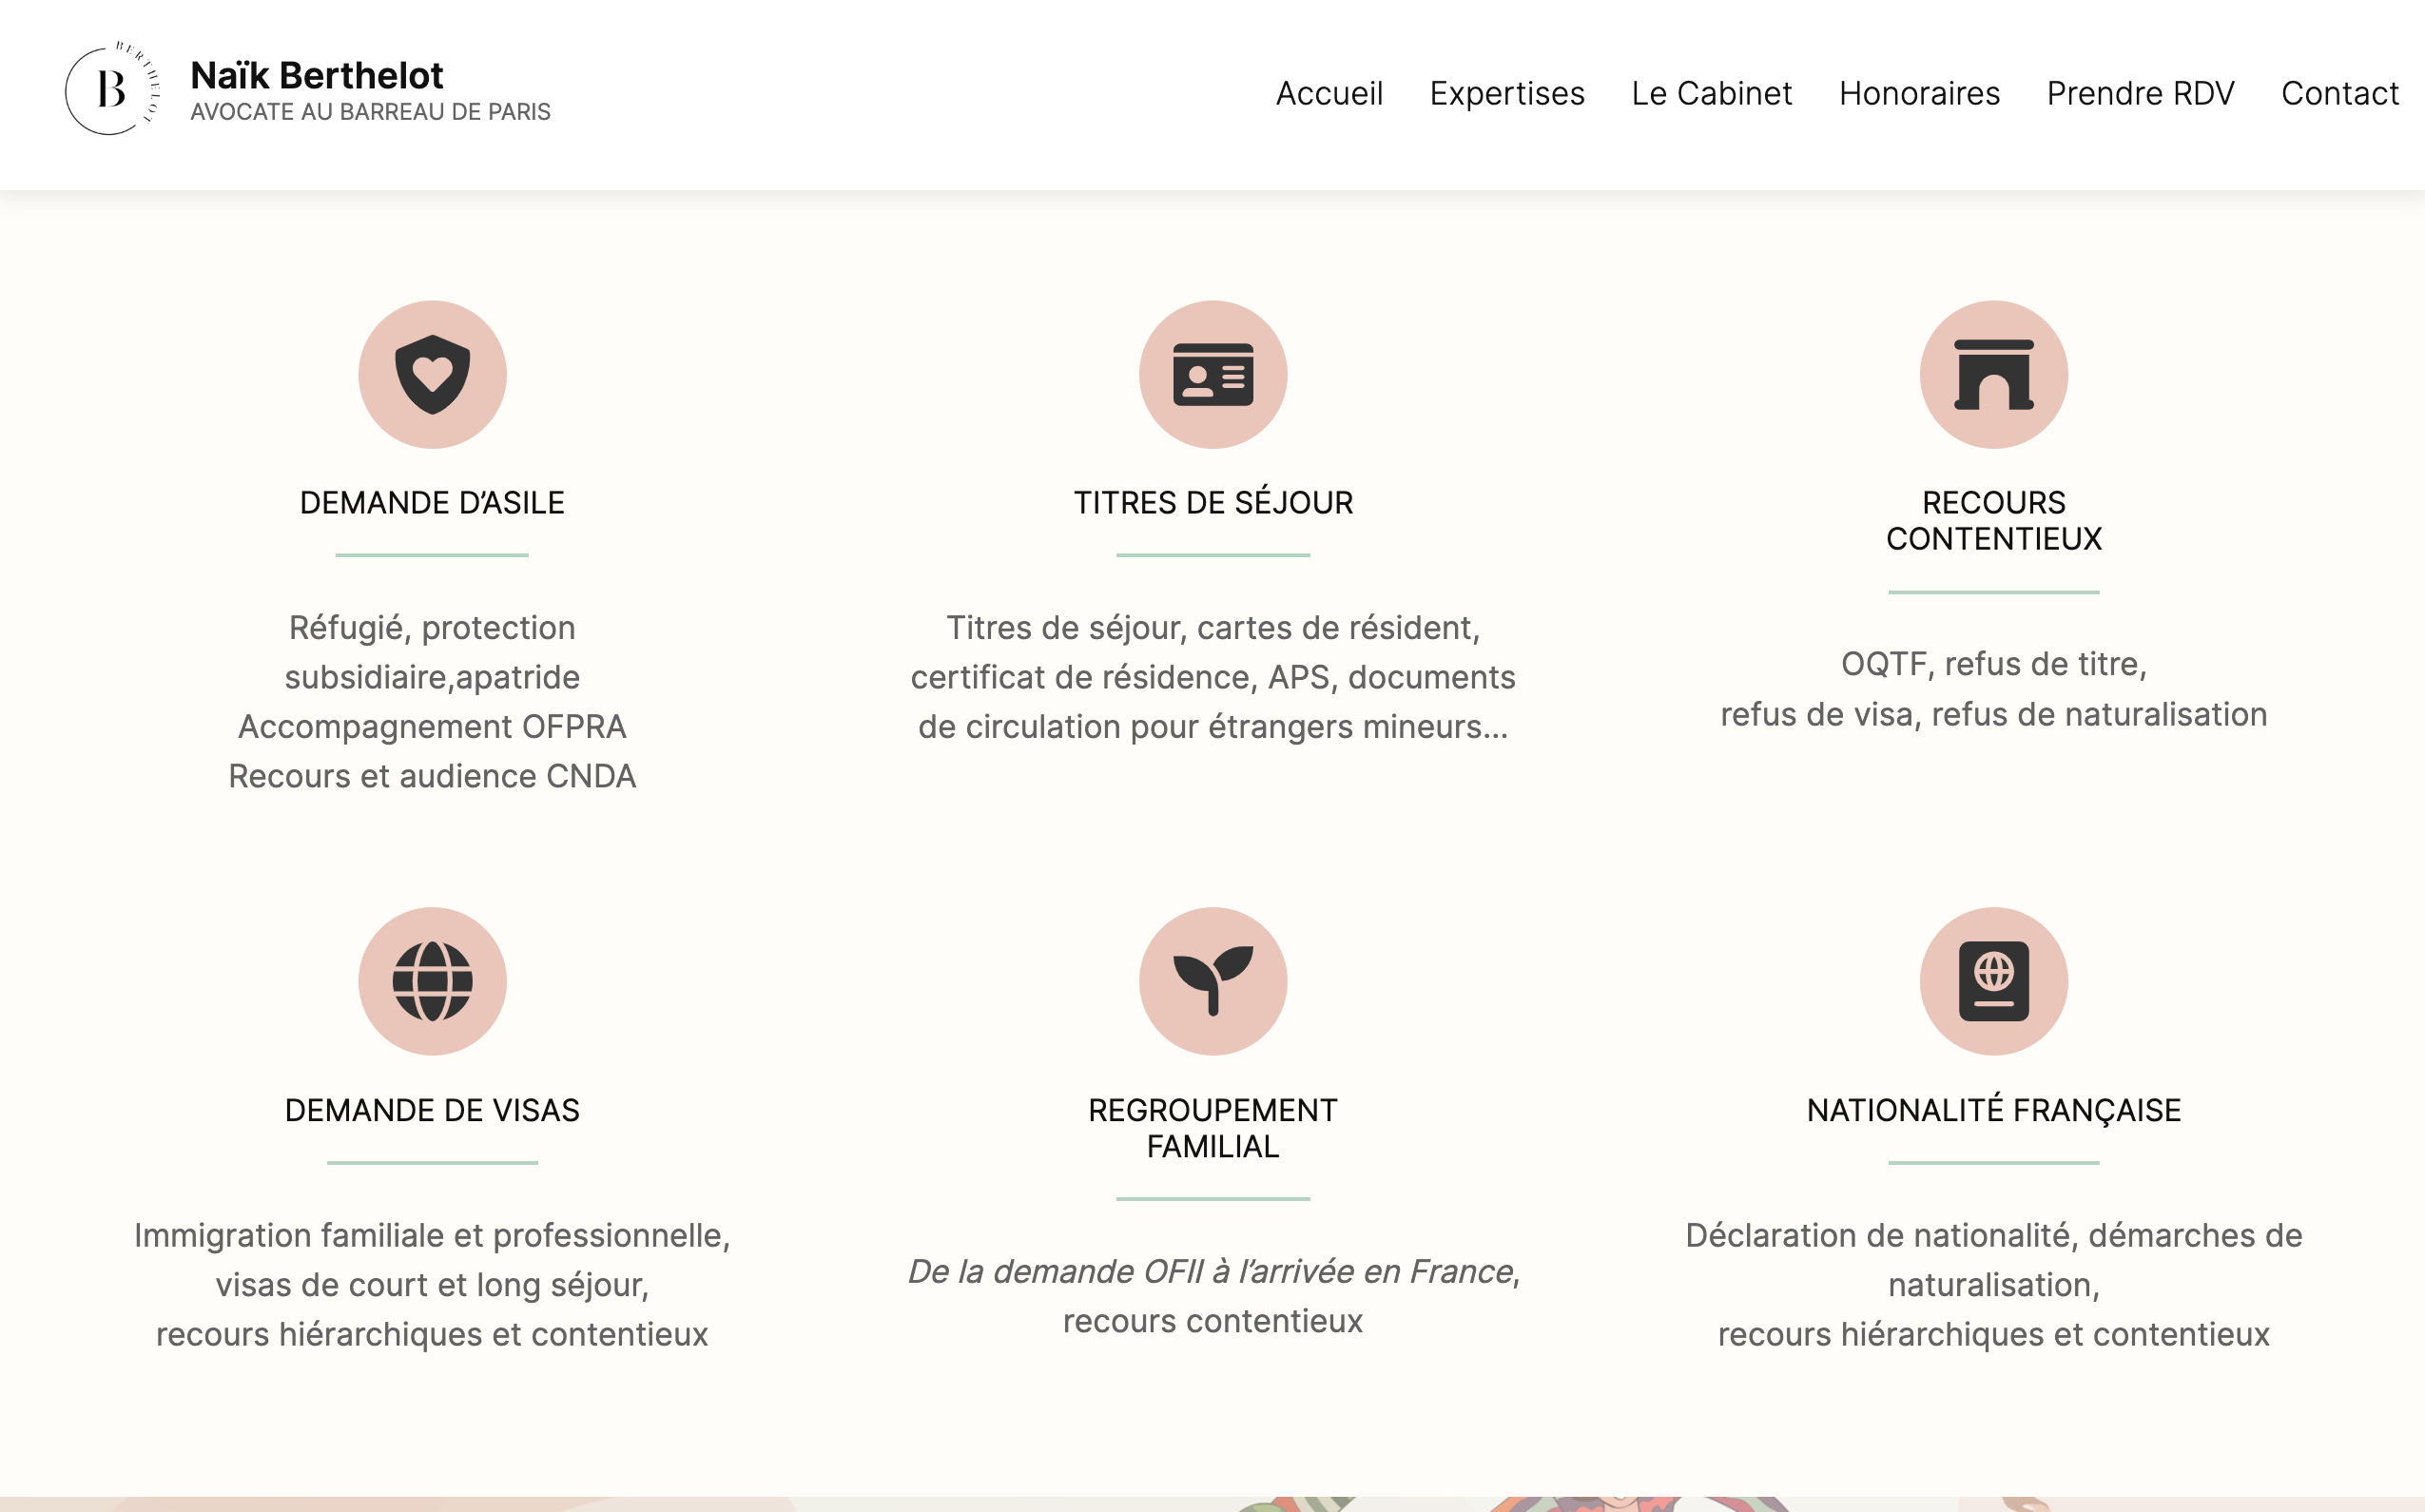Click the shield heart asylum icon
Image resolution: width=2425 pixels, height=1512 pixels.
pos(432,375)
